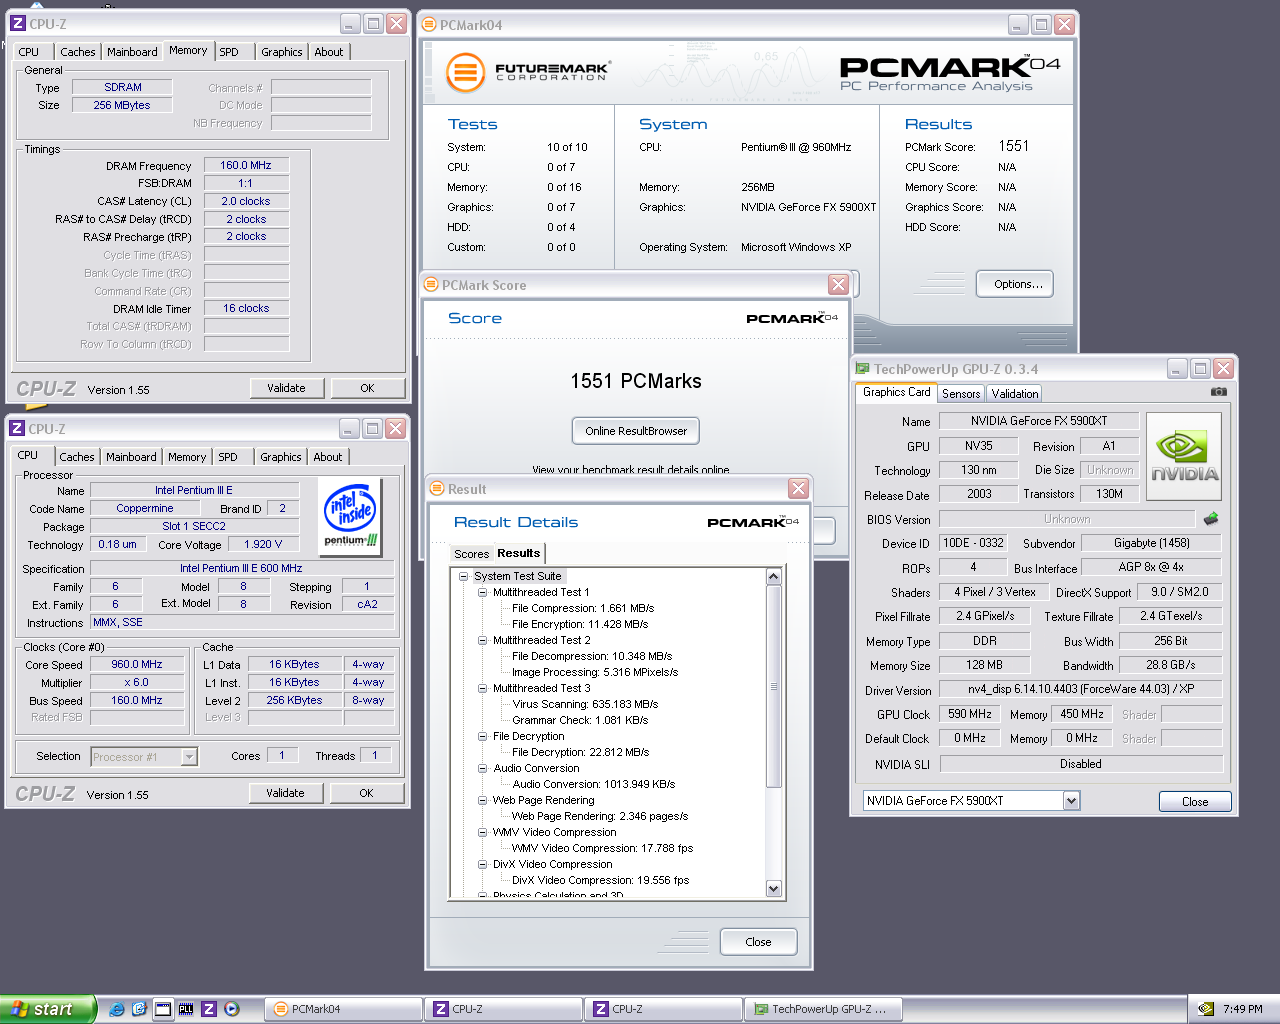Click Online ResultBrowser button
Viewport: 1280px width, 1024px height.
pyautogui.click(x=636, y=431)
